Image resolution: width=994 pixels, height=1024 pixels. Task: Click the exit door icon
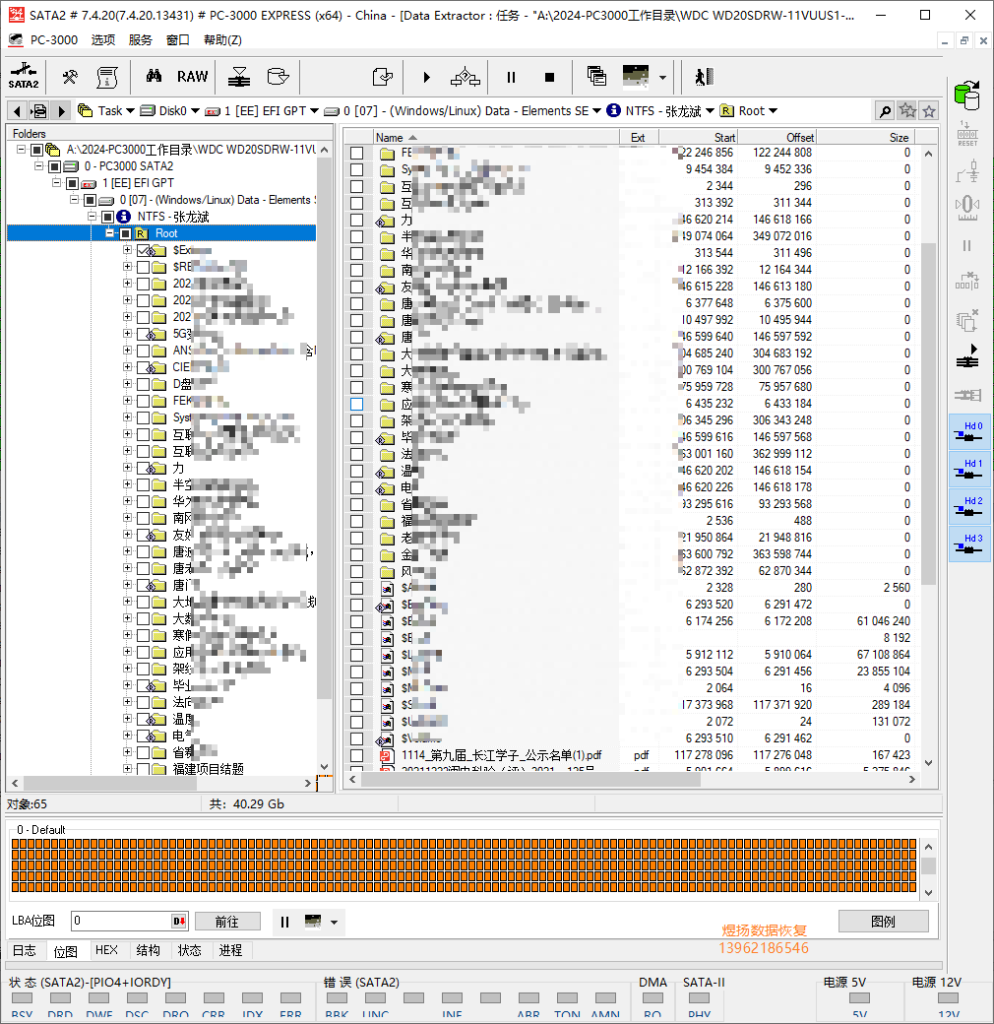click(703, 77)
